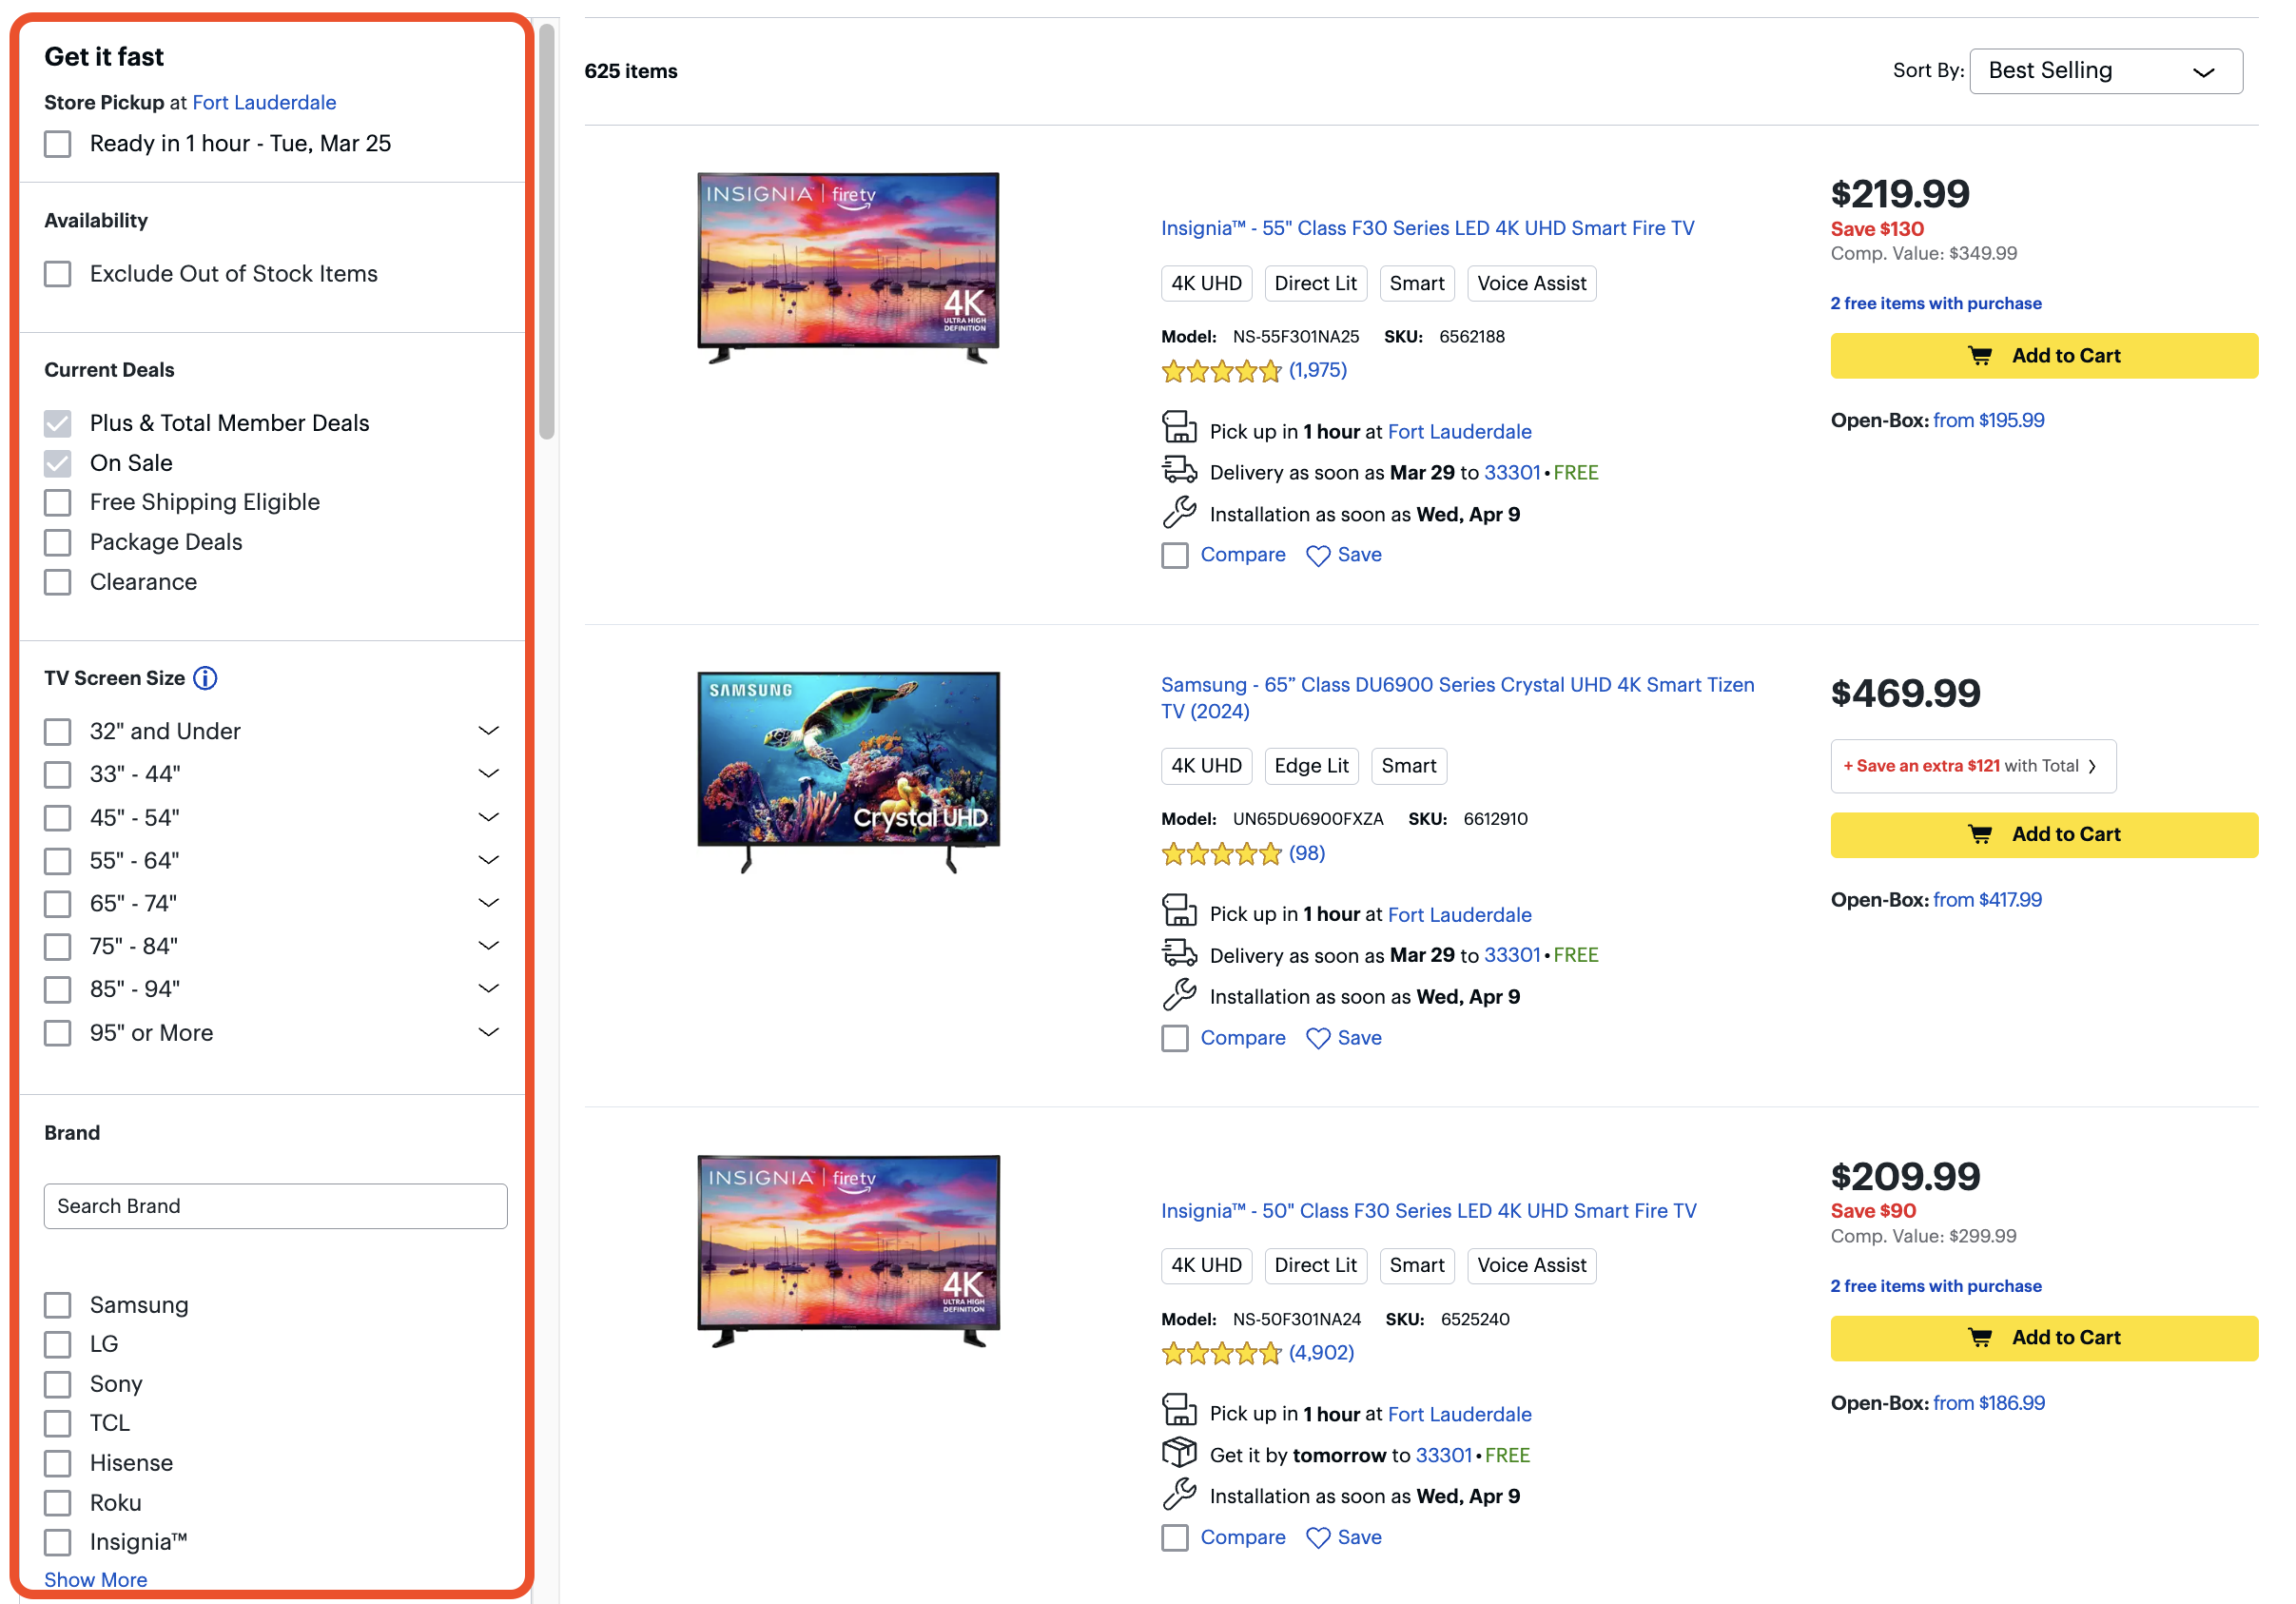This screenshot has width=2296, height=1604.
Task: Add Insignia 55" F30 TV to cart
Action: coord(2043,356)
